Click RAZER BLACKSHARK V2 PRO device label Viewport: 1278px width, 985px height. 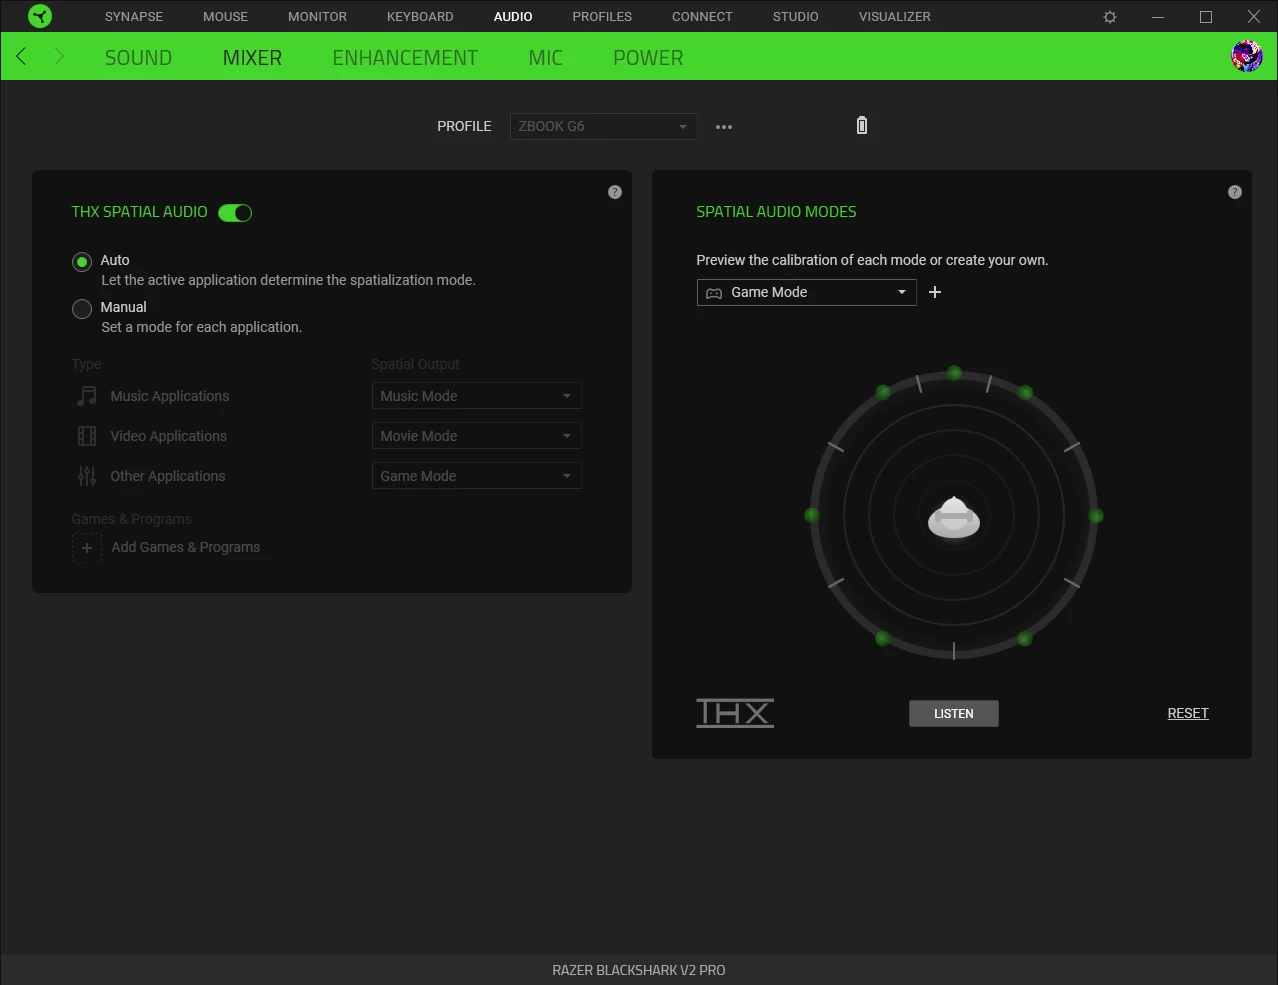point(639,970)
